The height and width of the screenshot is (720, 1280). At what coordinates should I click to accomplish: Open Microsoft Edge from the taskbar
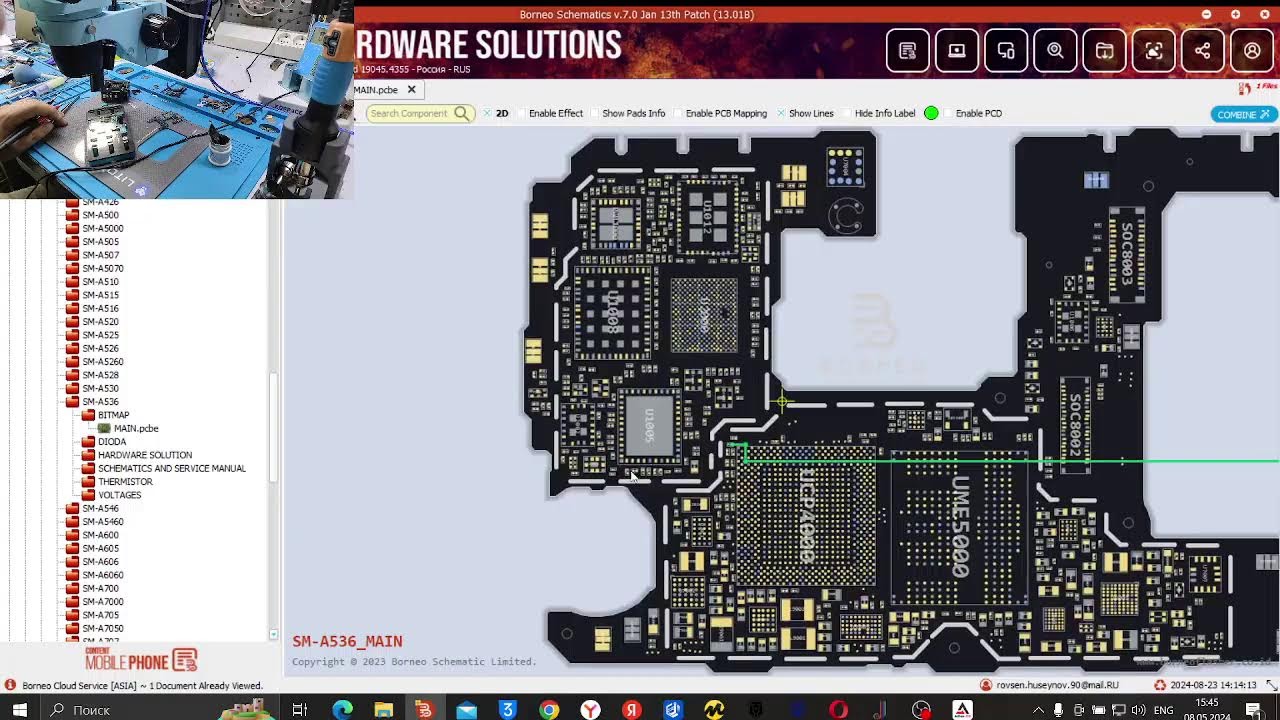click(342, 710)
